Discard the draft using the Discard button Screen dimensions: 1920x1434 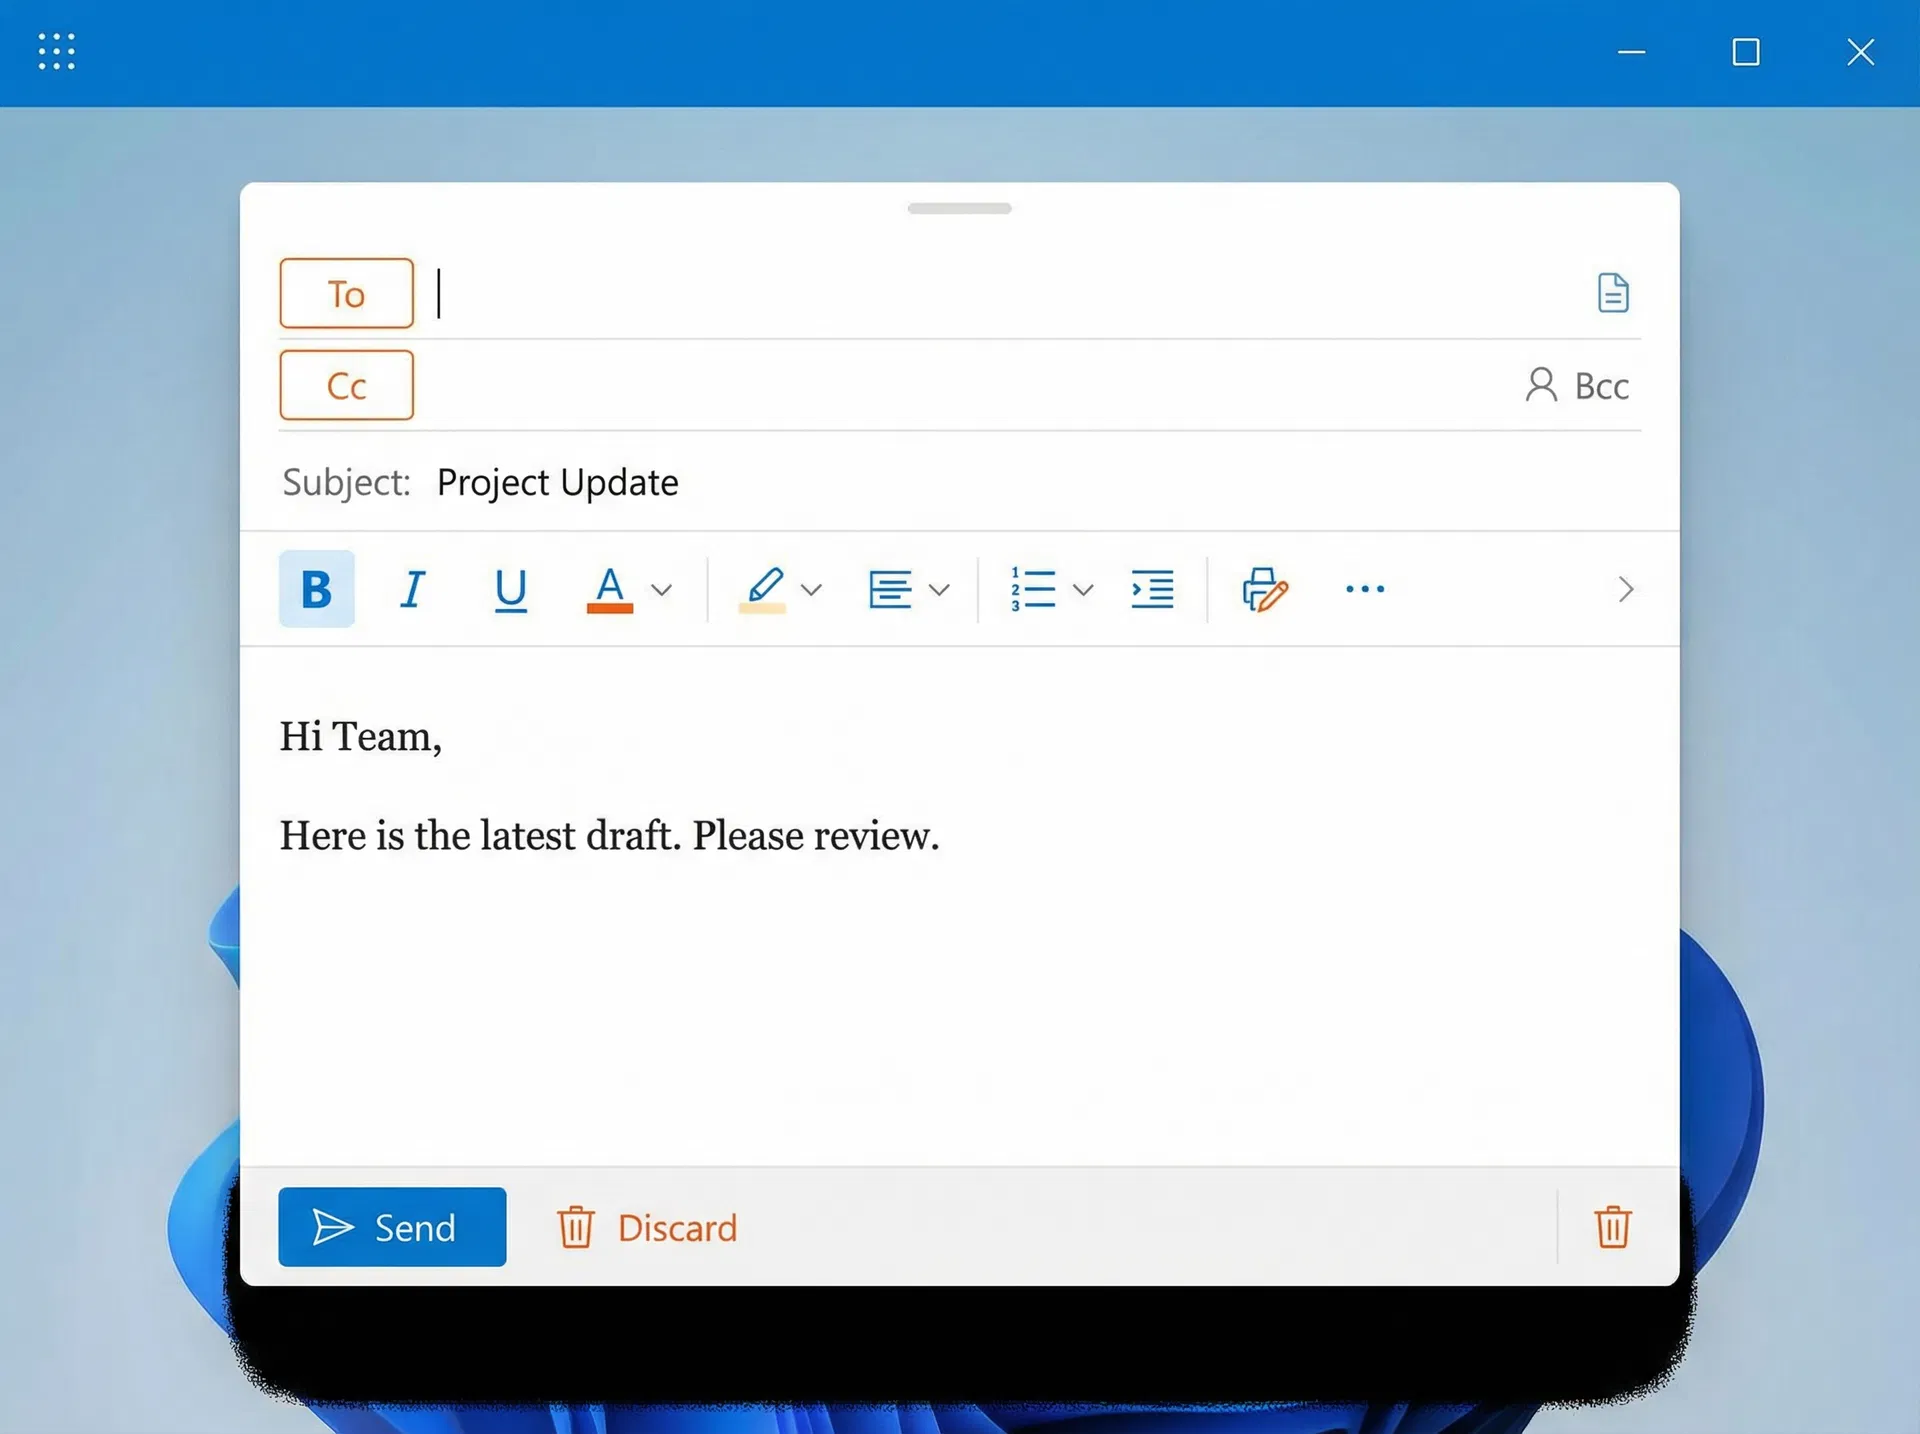point(647,1227)
